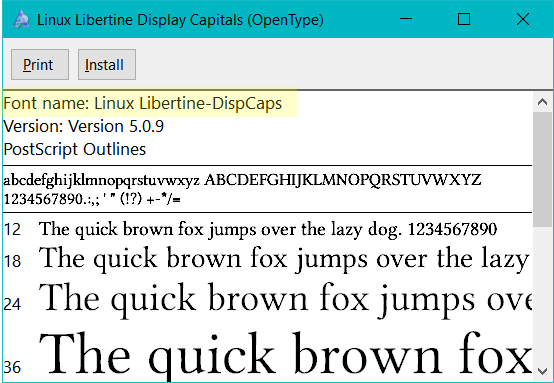554x383 pixels.
Task: Click the size 18 sample sentence
Action: 284,259
